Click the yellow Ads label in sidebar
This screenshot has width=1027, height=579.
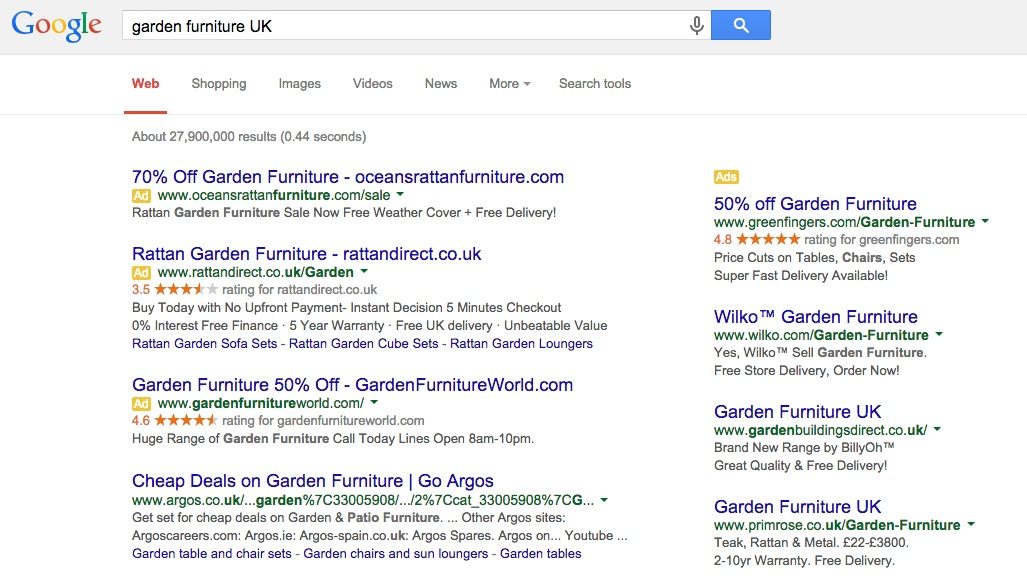(x=726, y=177)
